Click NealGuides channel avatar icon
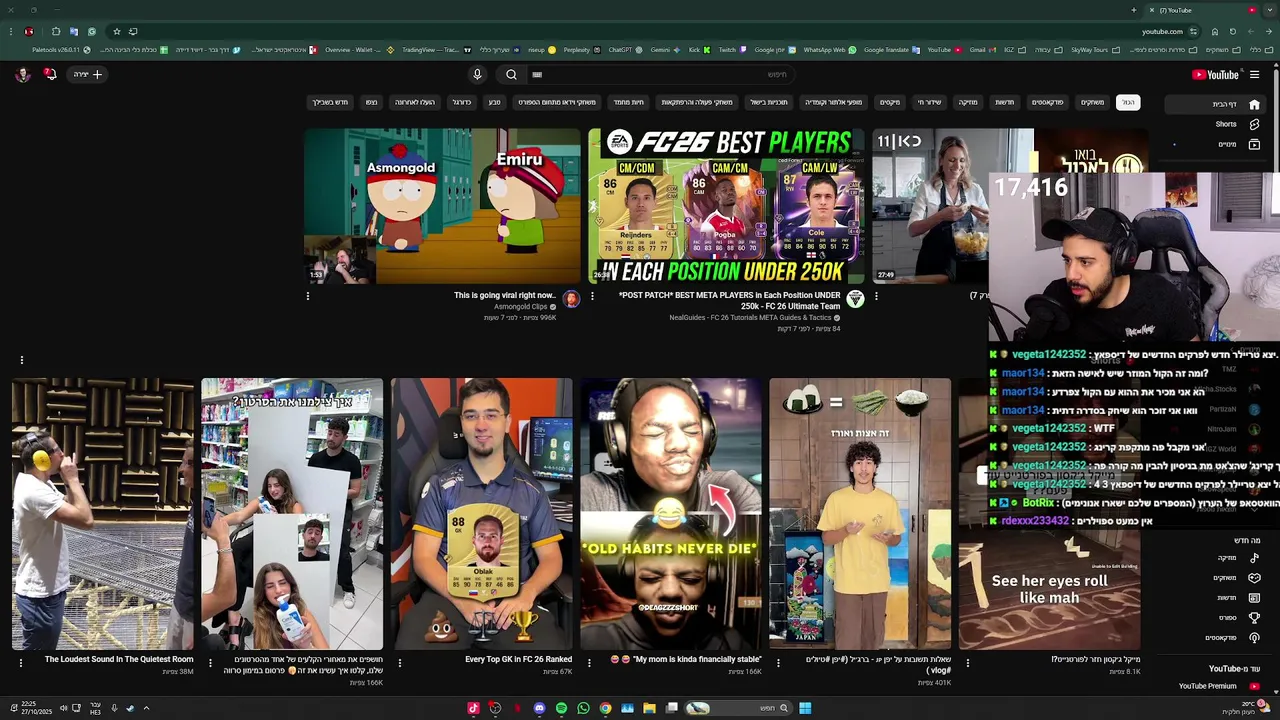The height and width of the screenshot is (720, 1280). point(855,299)
